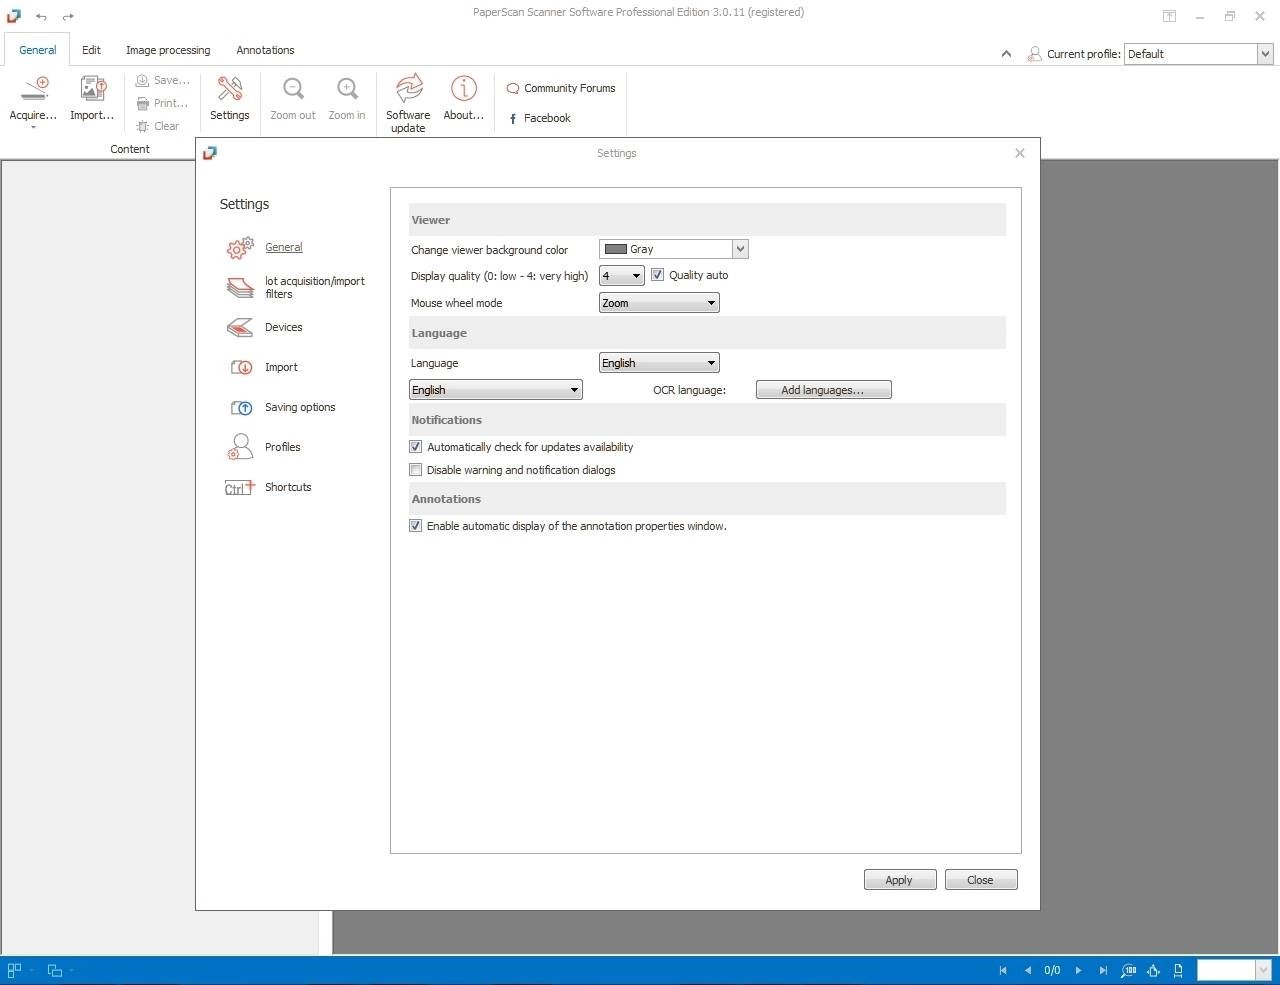Screen dimensions: 1280x985
Task: Click the Save button in ribbon
Action: coord(162,80)
